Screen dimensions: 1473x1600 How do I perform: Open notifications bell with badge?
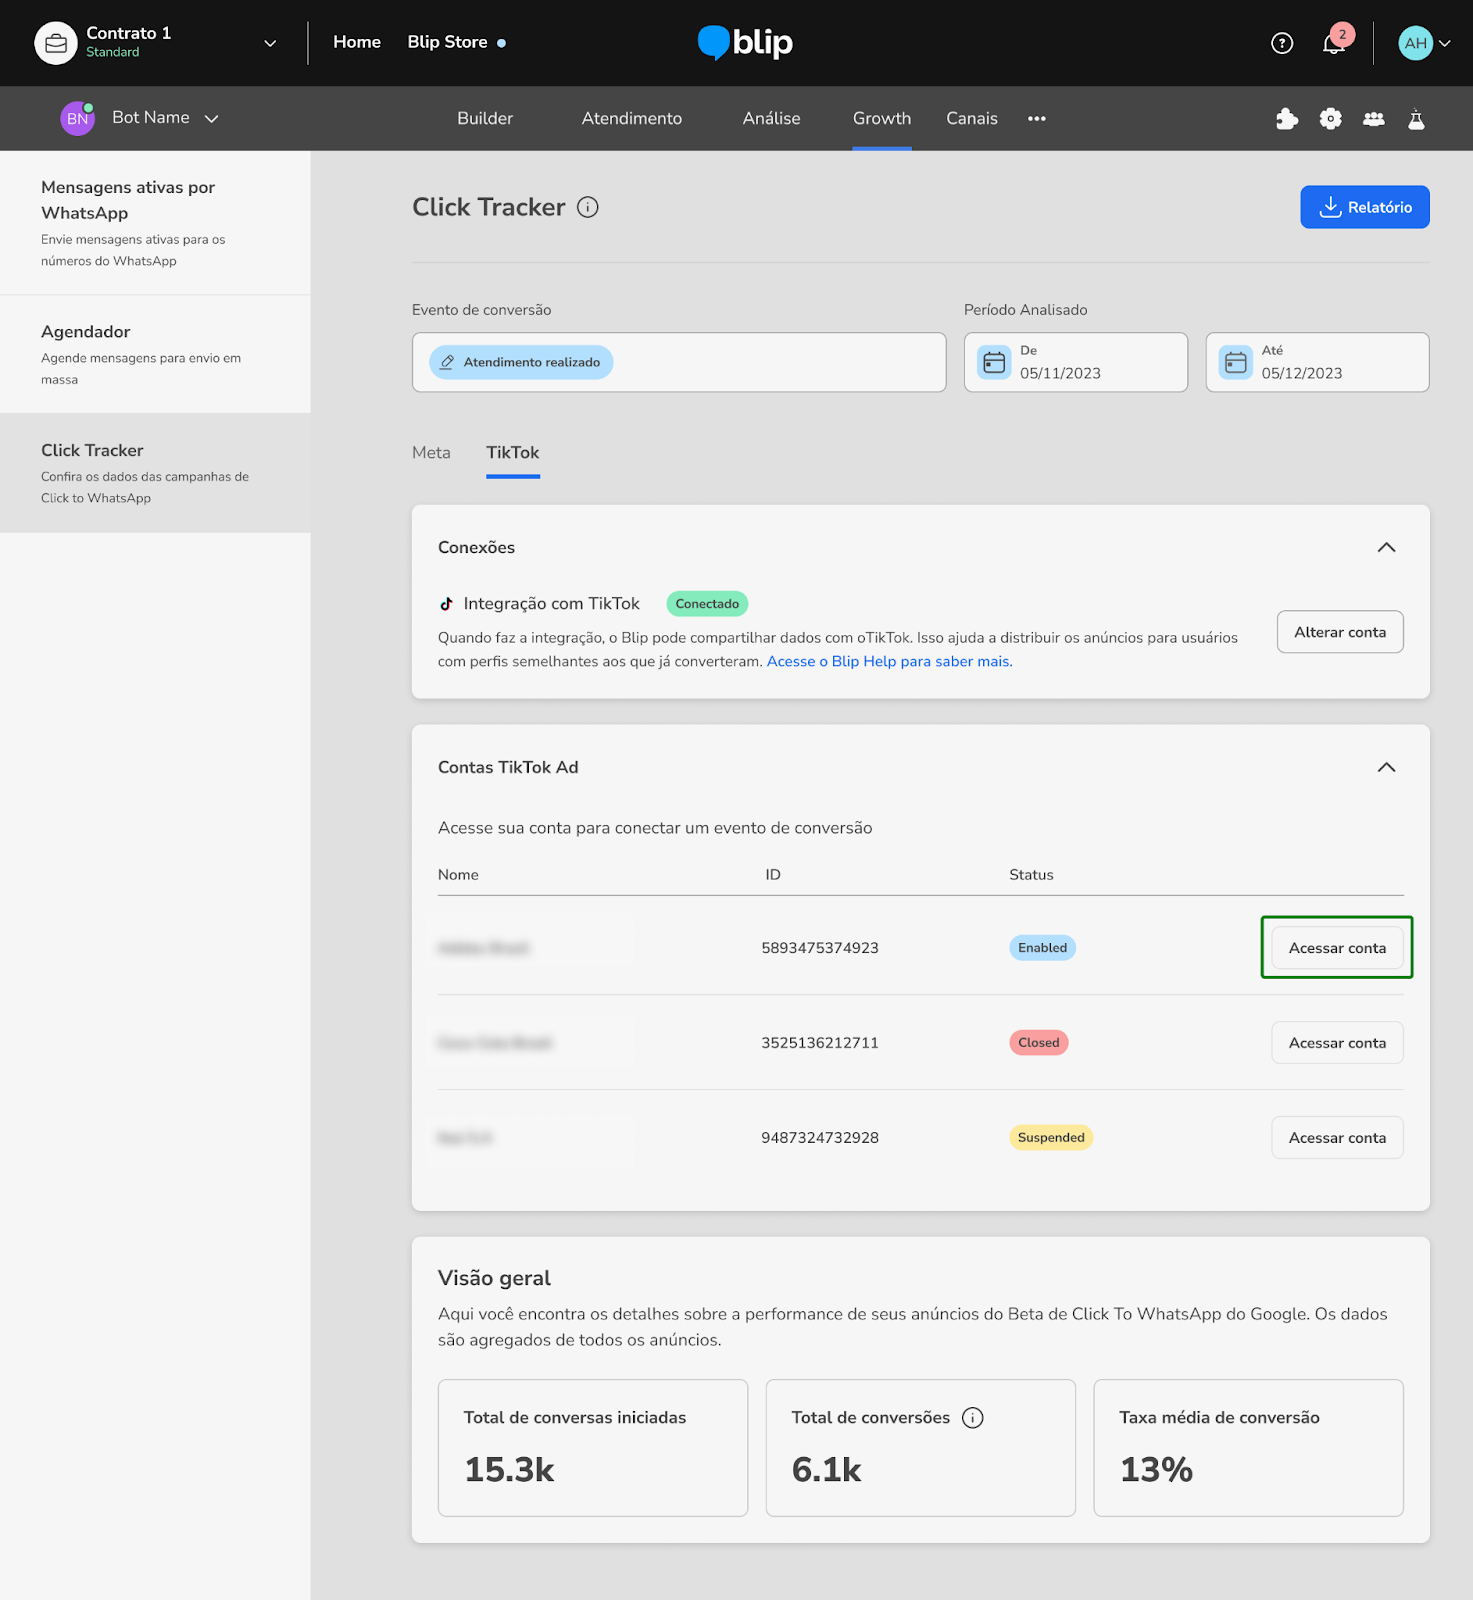click(1336, 41)
